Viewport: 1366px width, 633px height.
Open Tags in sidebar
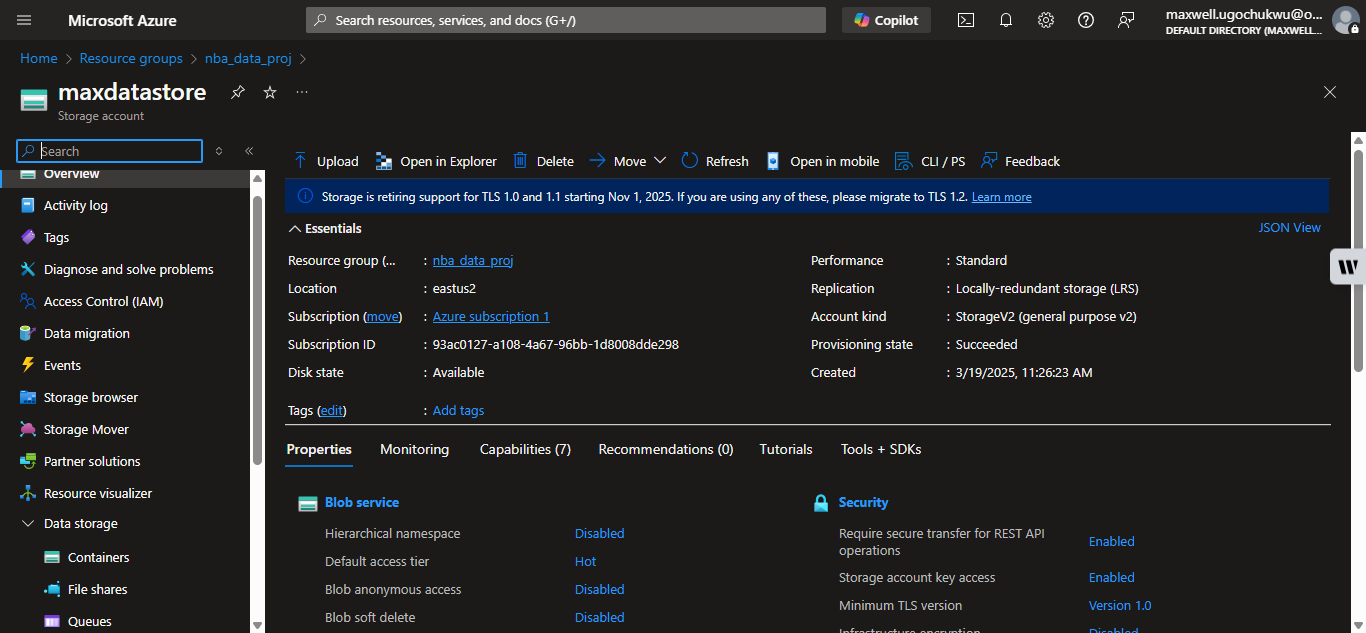coord(56,237)
